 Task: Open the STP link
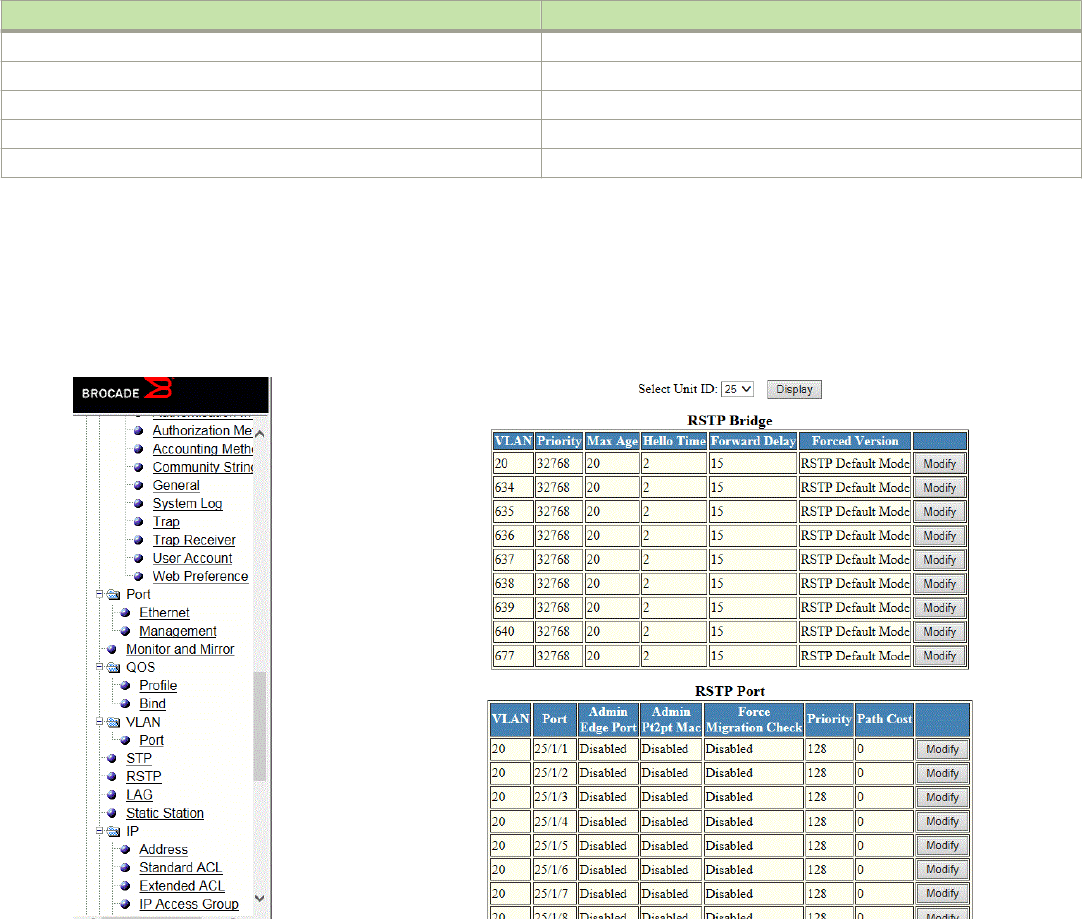pos(139,758)
